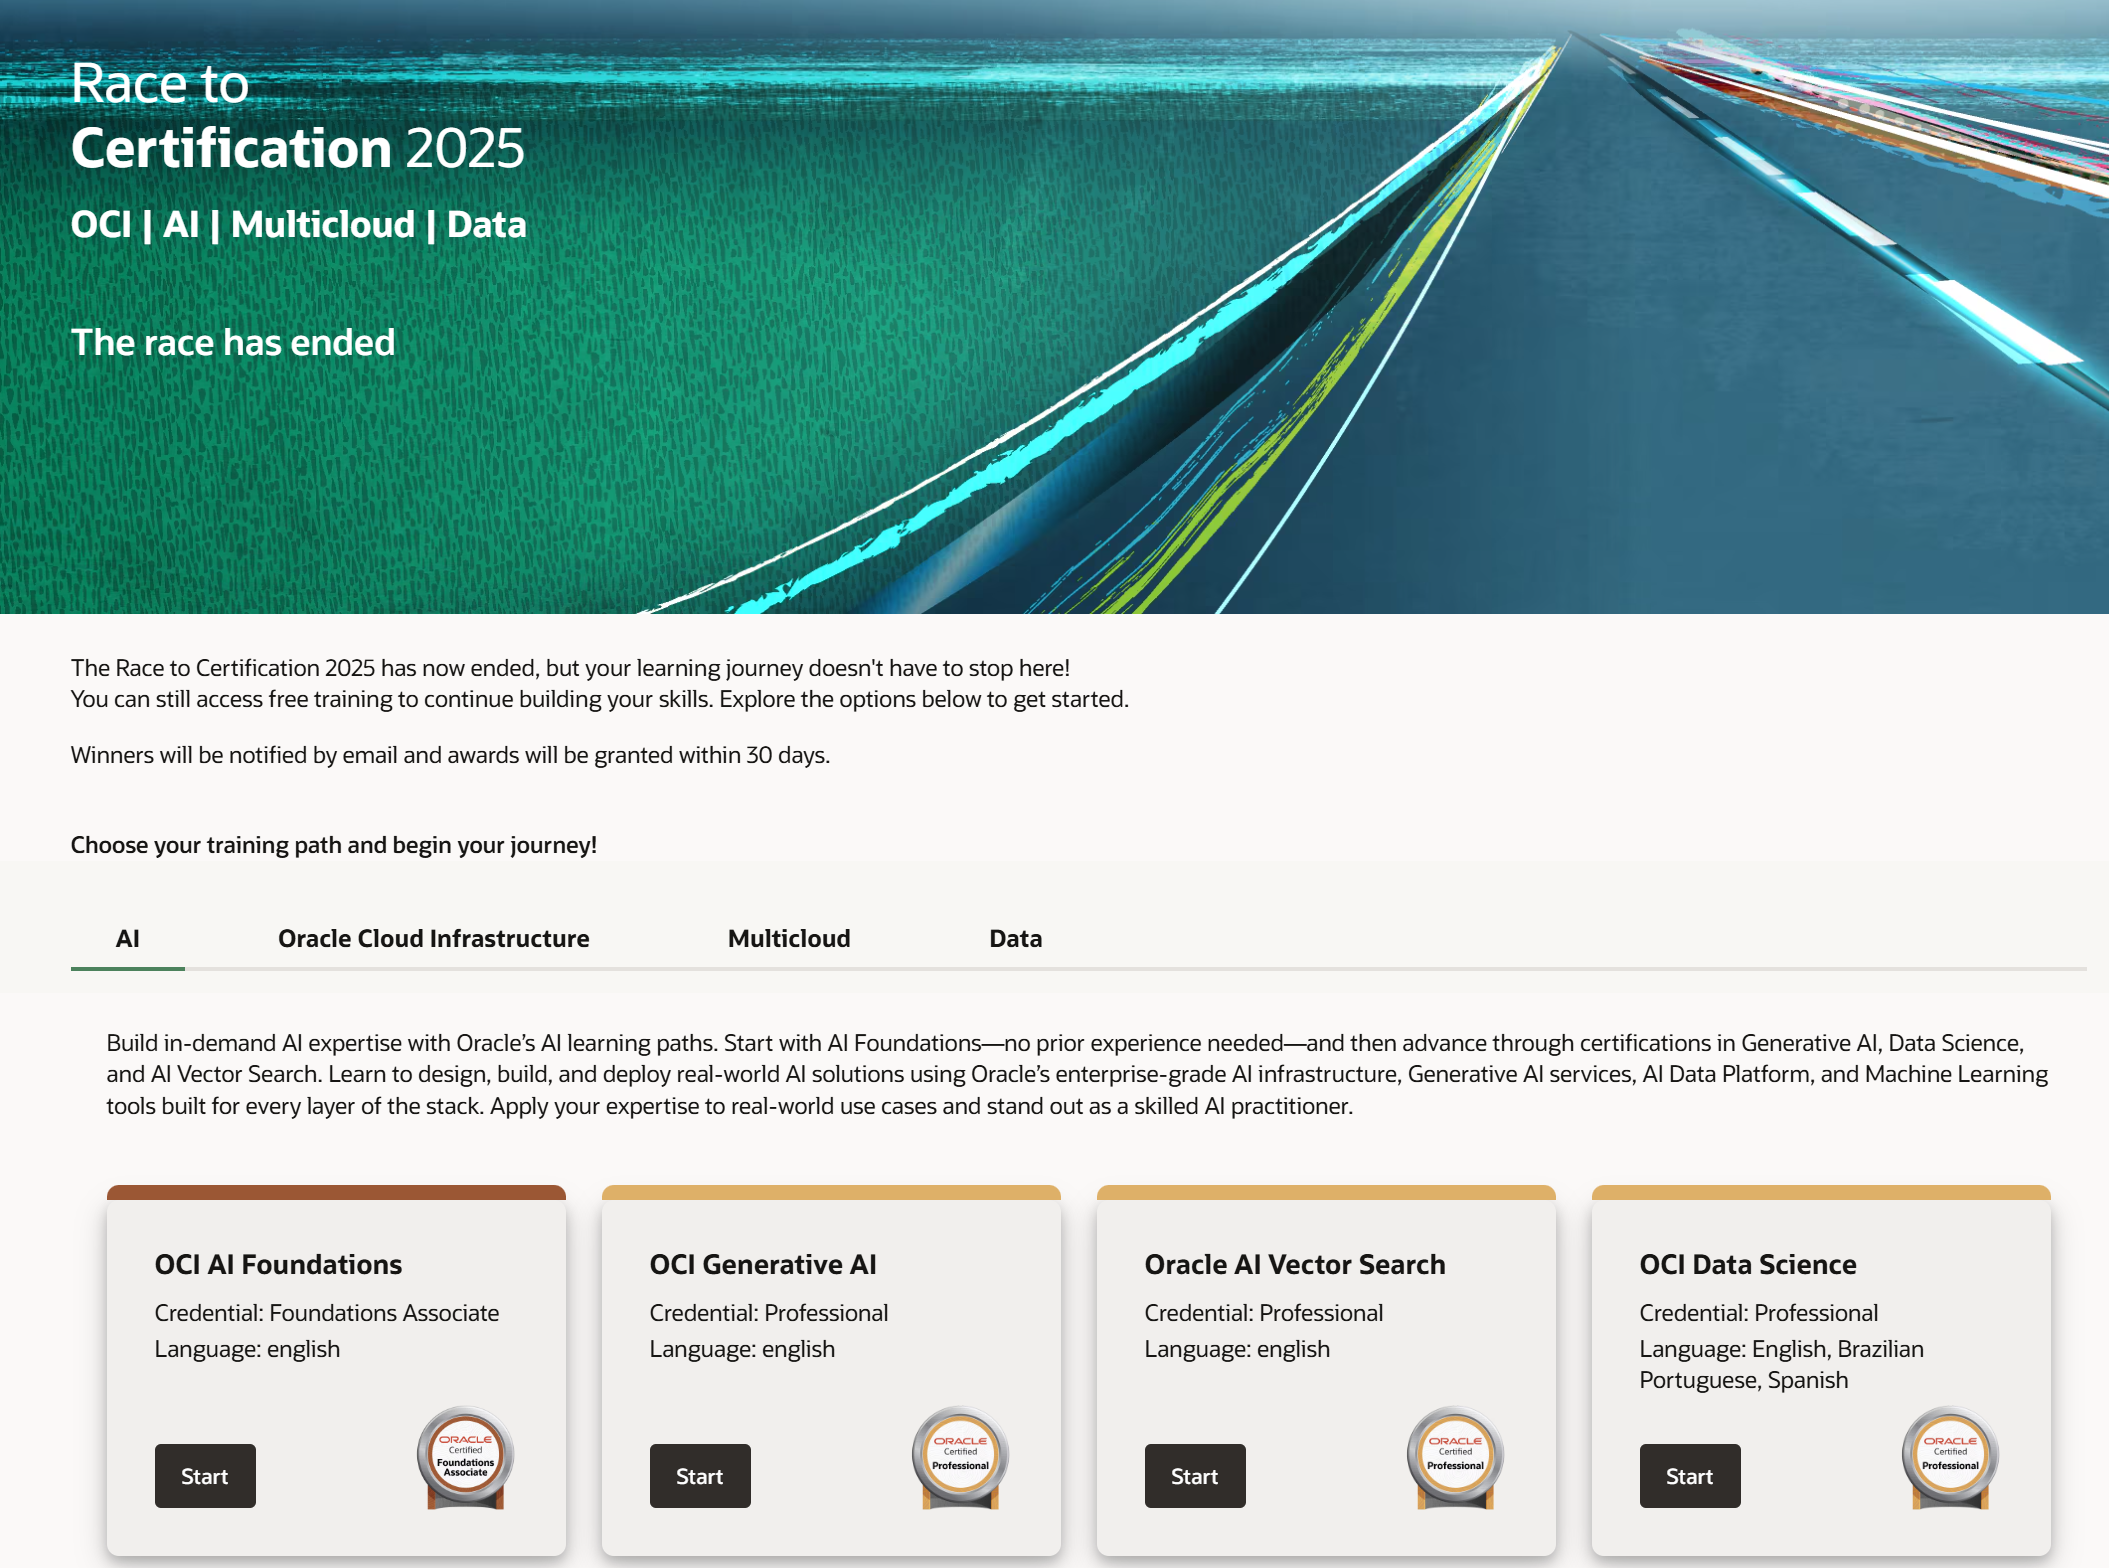Click the OCI Data Science Professional badge
The height and width of the screenshot is (1568, 2109).
tap(1950, 1456)
